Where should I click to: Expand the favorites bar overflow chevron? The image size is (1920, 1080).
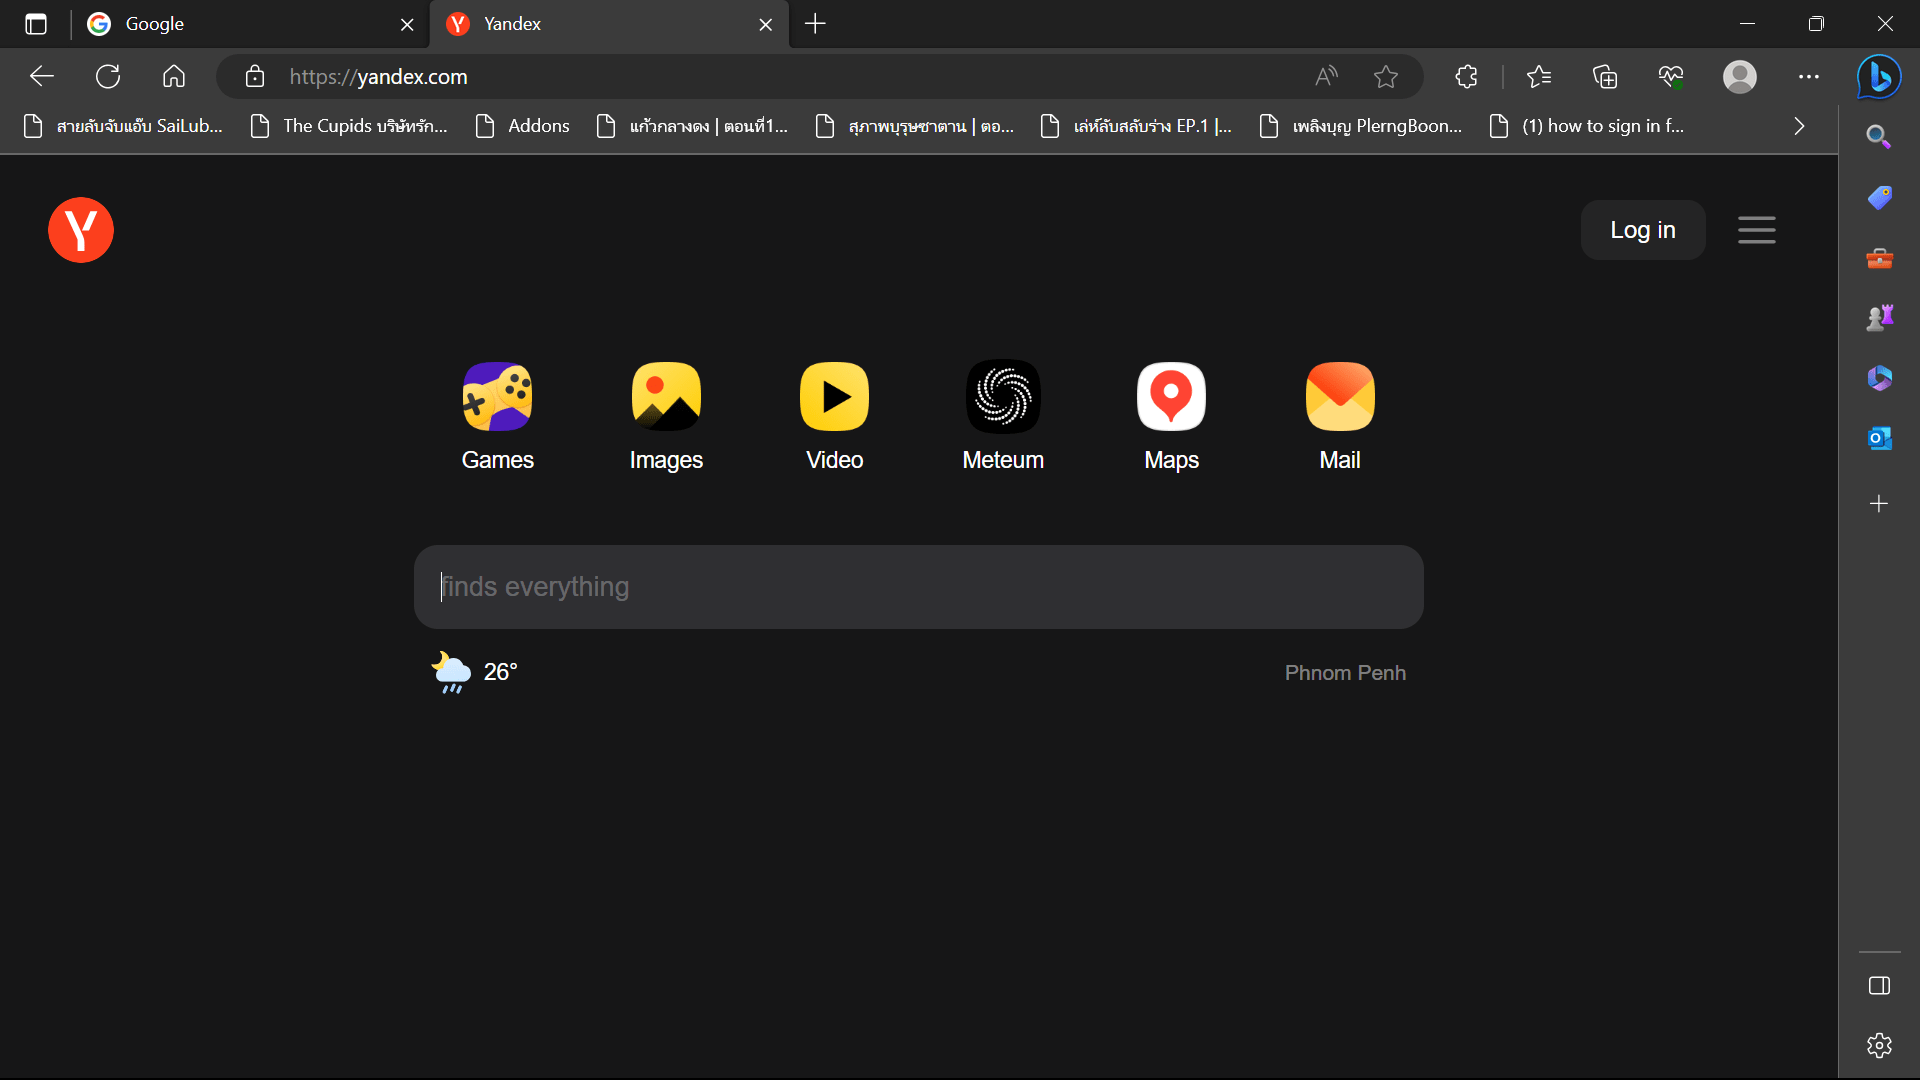tap(1799, 126)
